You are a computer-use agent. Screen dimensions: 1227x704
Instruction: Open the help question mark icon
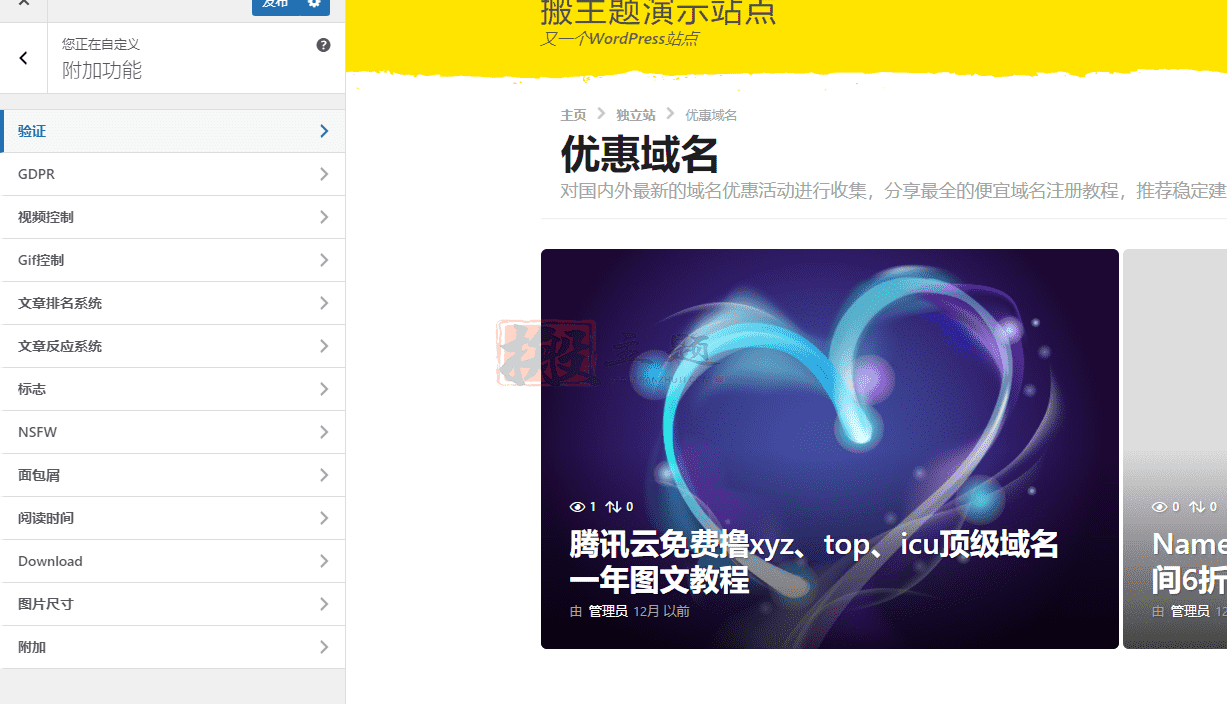pos(323,45)
